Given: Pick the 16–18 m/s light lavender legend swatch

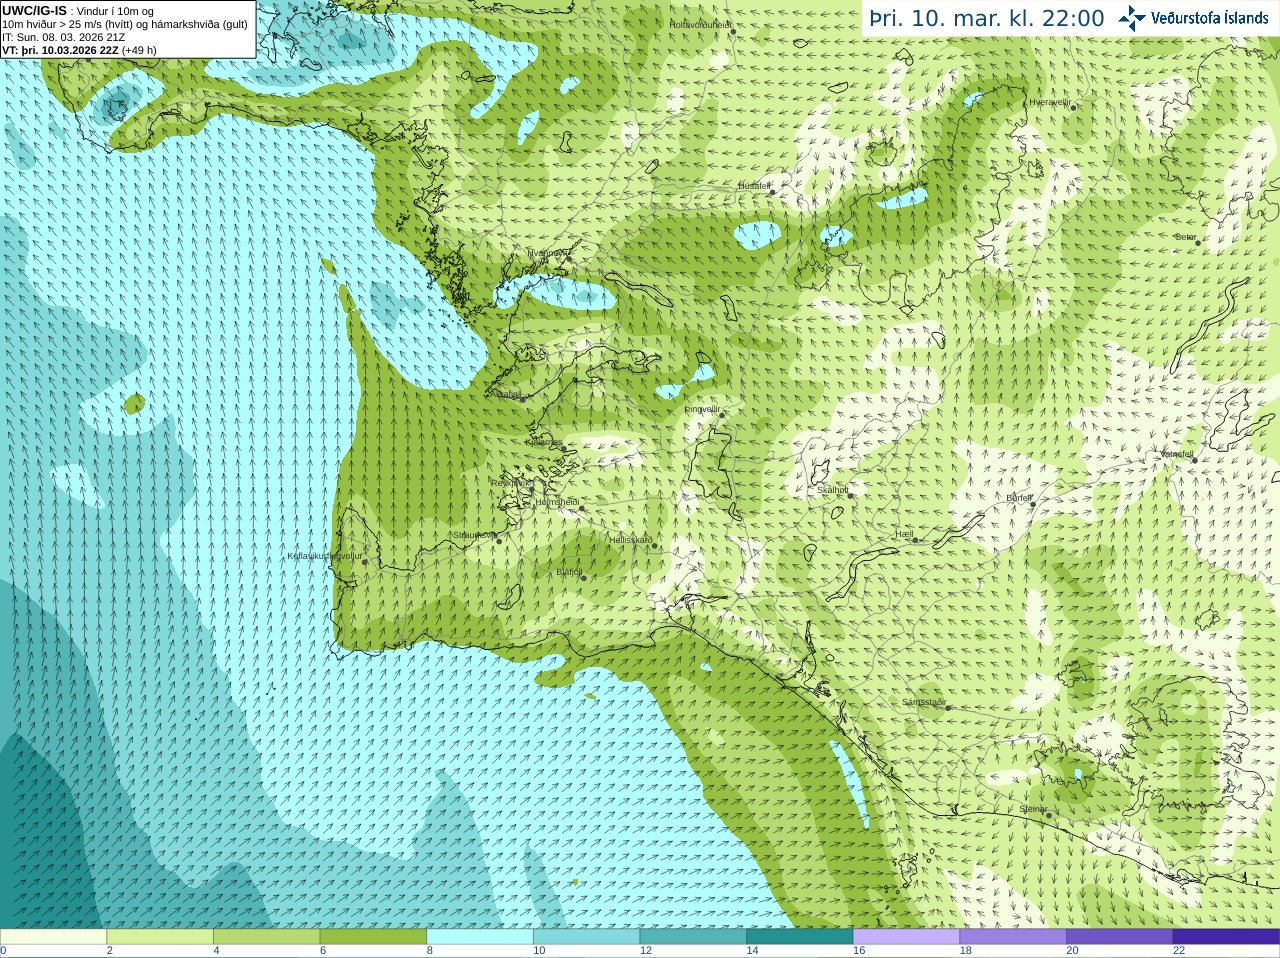Looking at the screenshot, I should pos(906,937).
